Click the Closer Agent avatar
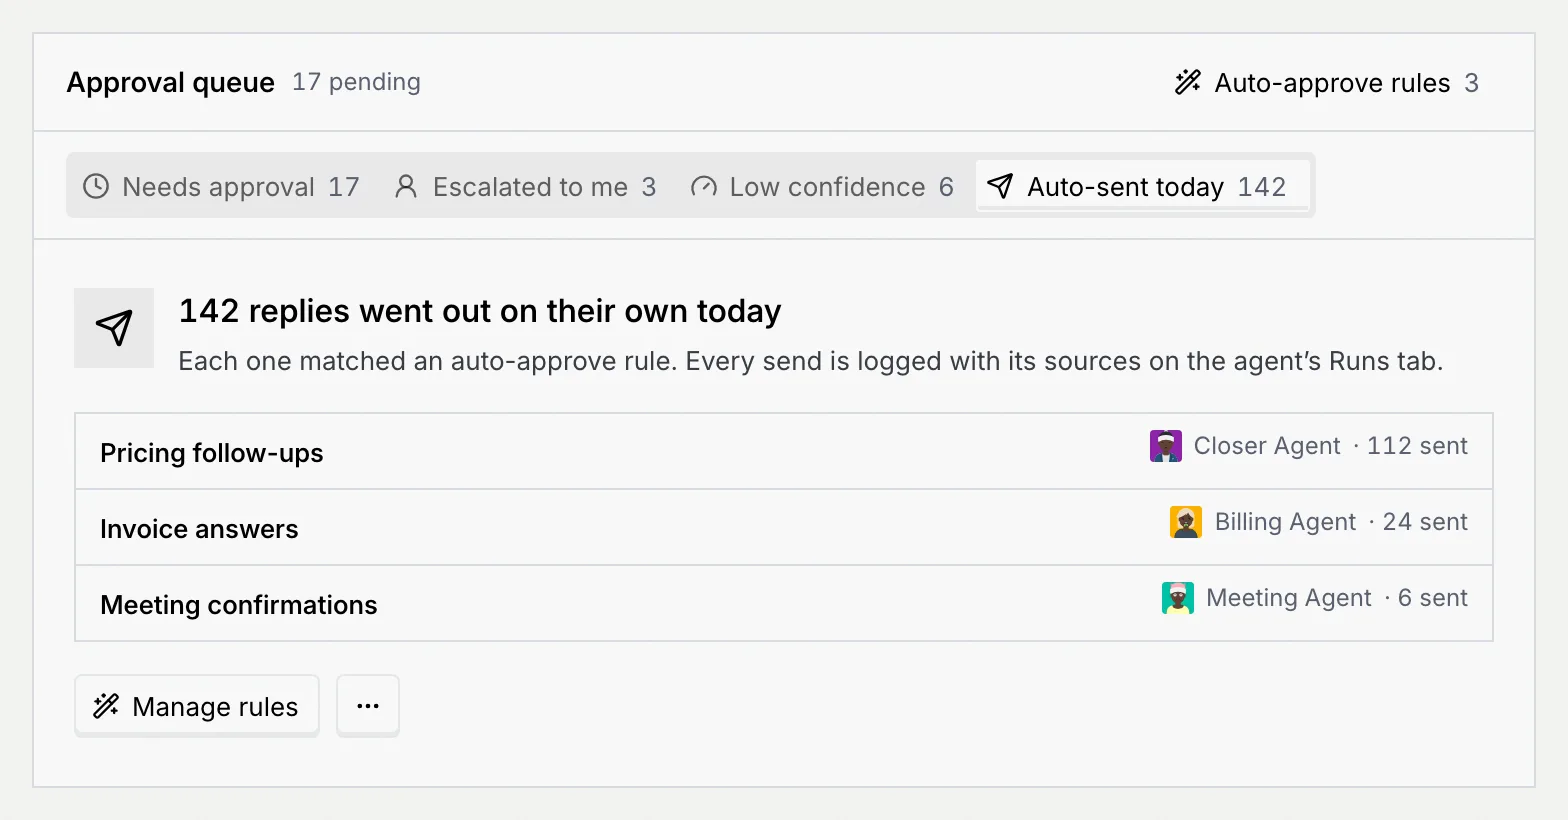The height and width of the screenshot is (820, 1568). click(x=1166, y=446)
